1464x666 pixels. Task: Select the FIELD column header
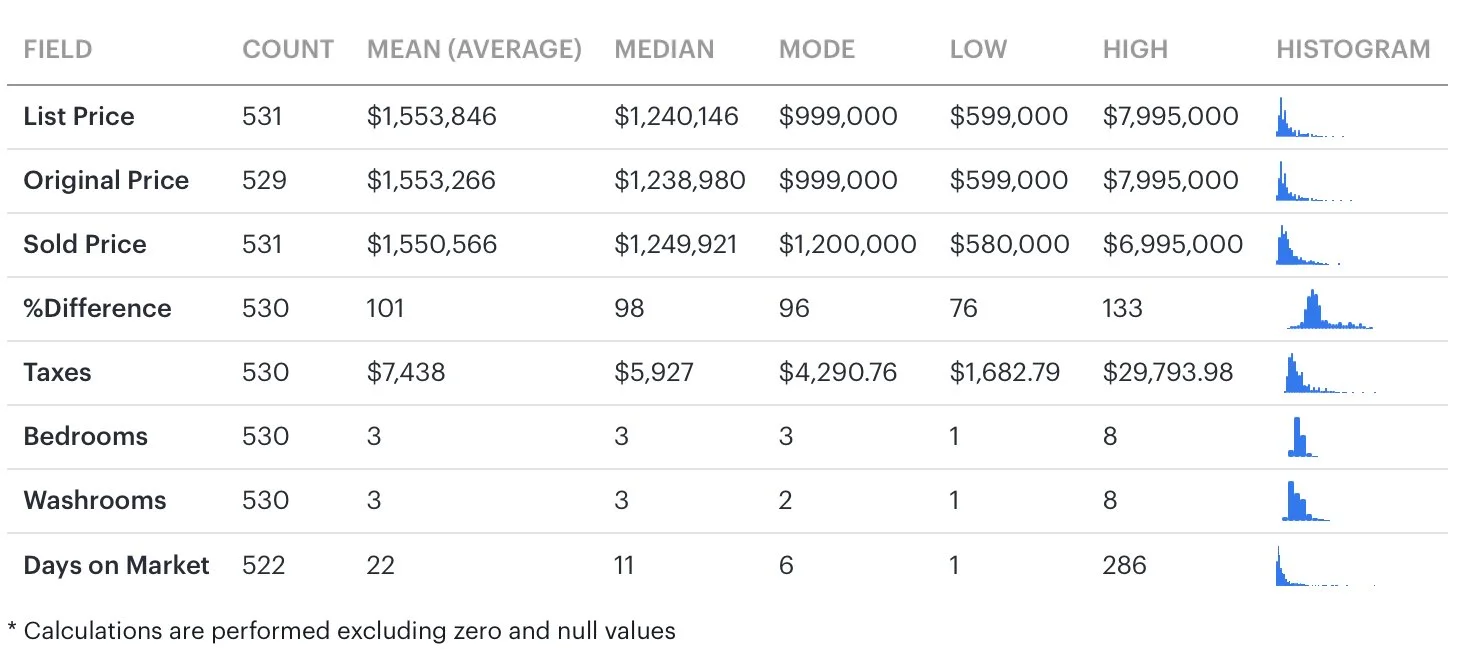[58, 49]
